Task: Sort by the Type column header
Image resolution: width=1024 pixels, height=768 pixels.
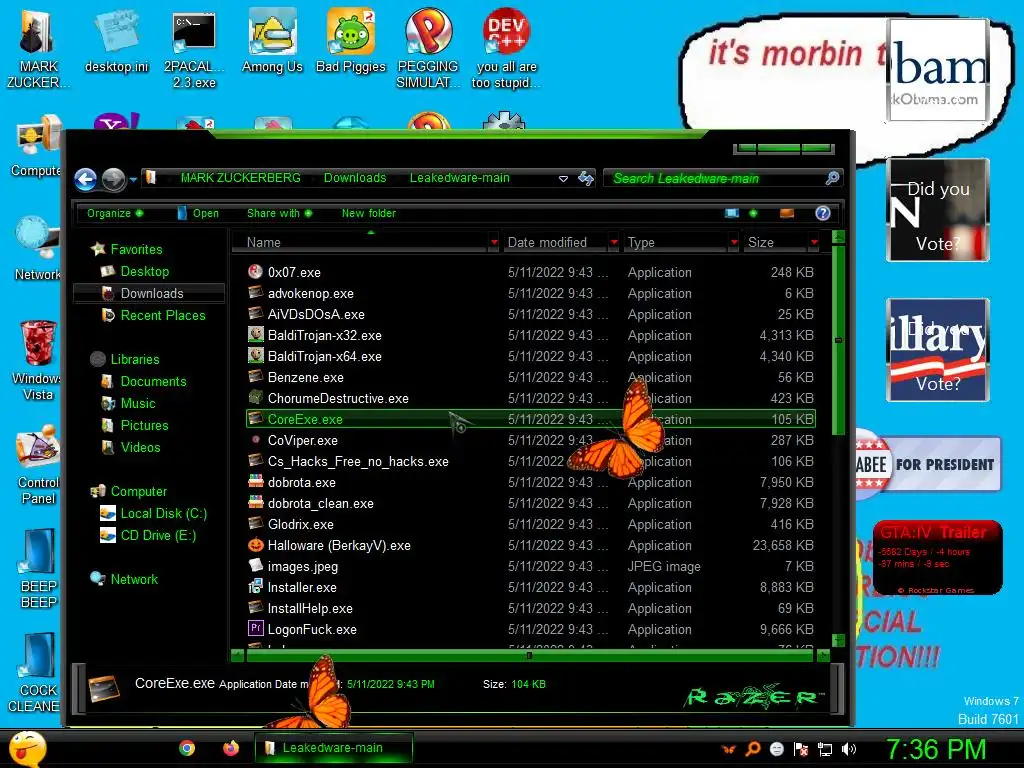Action: [676, 242]
